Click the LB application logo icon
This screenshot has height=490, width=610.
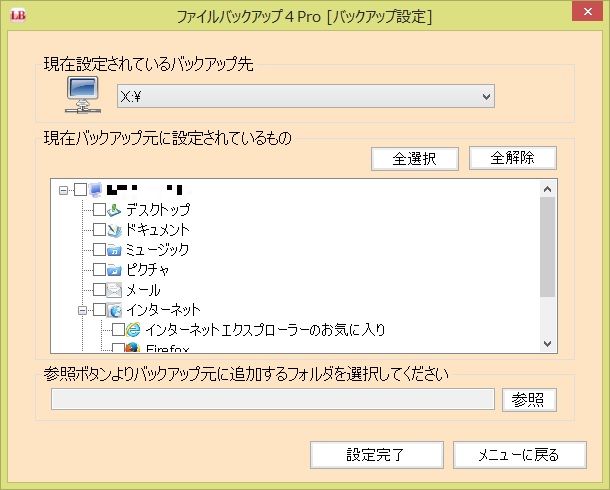click(x=18, y=16)
